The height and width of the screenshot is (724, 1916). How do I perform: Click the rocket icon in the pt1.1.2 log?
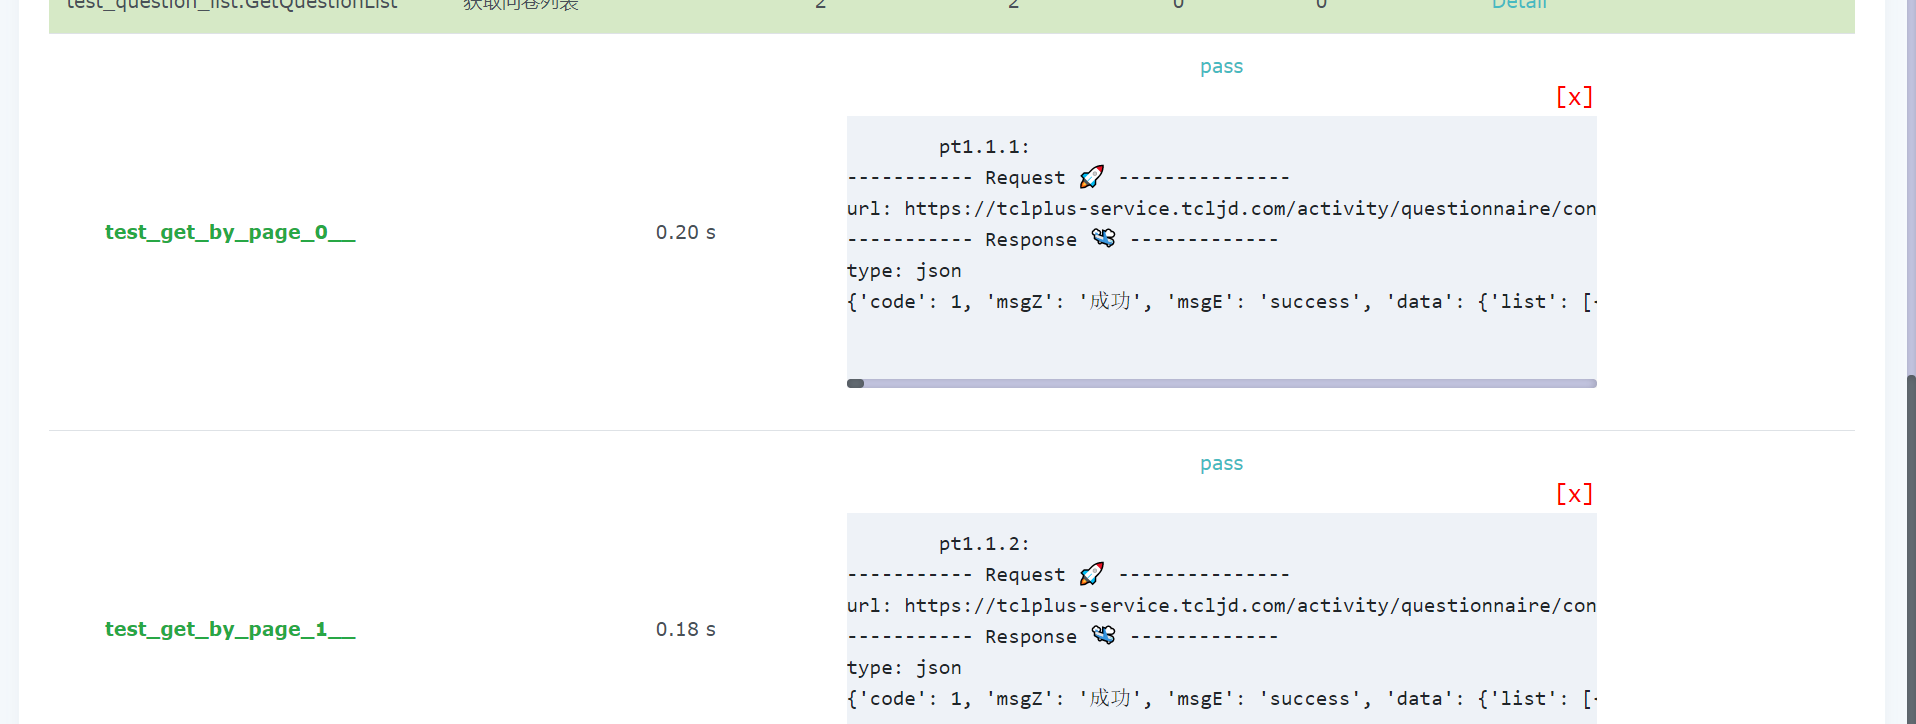[x=1091, y=574]
